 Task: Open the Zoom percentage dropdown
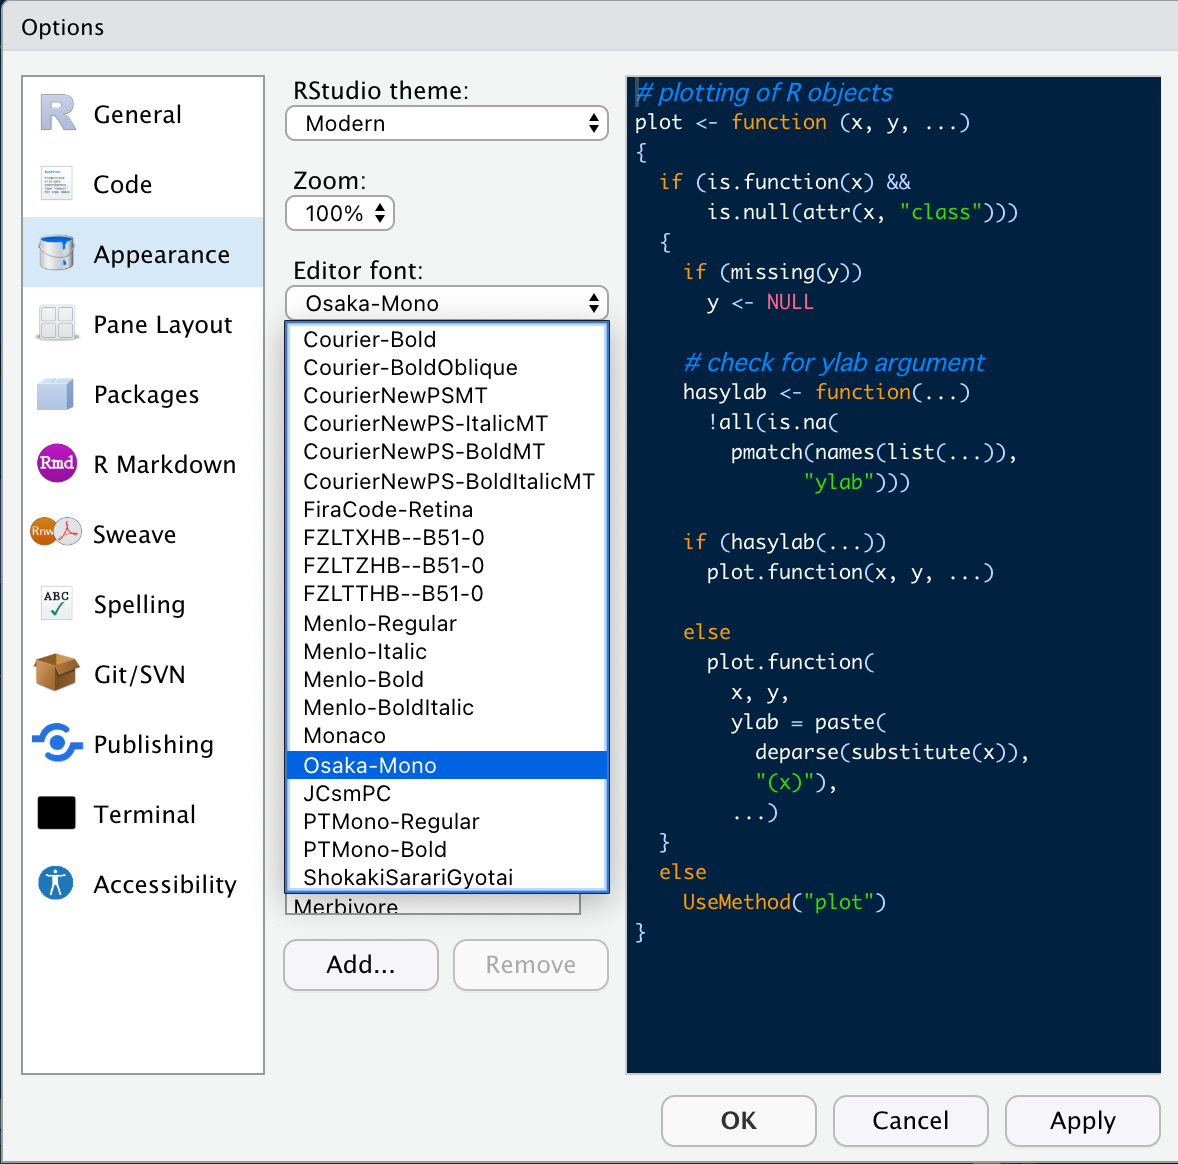tap(341, 213)
